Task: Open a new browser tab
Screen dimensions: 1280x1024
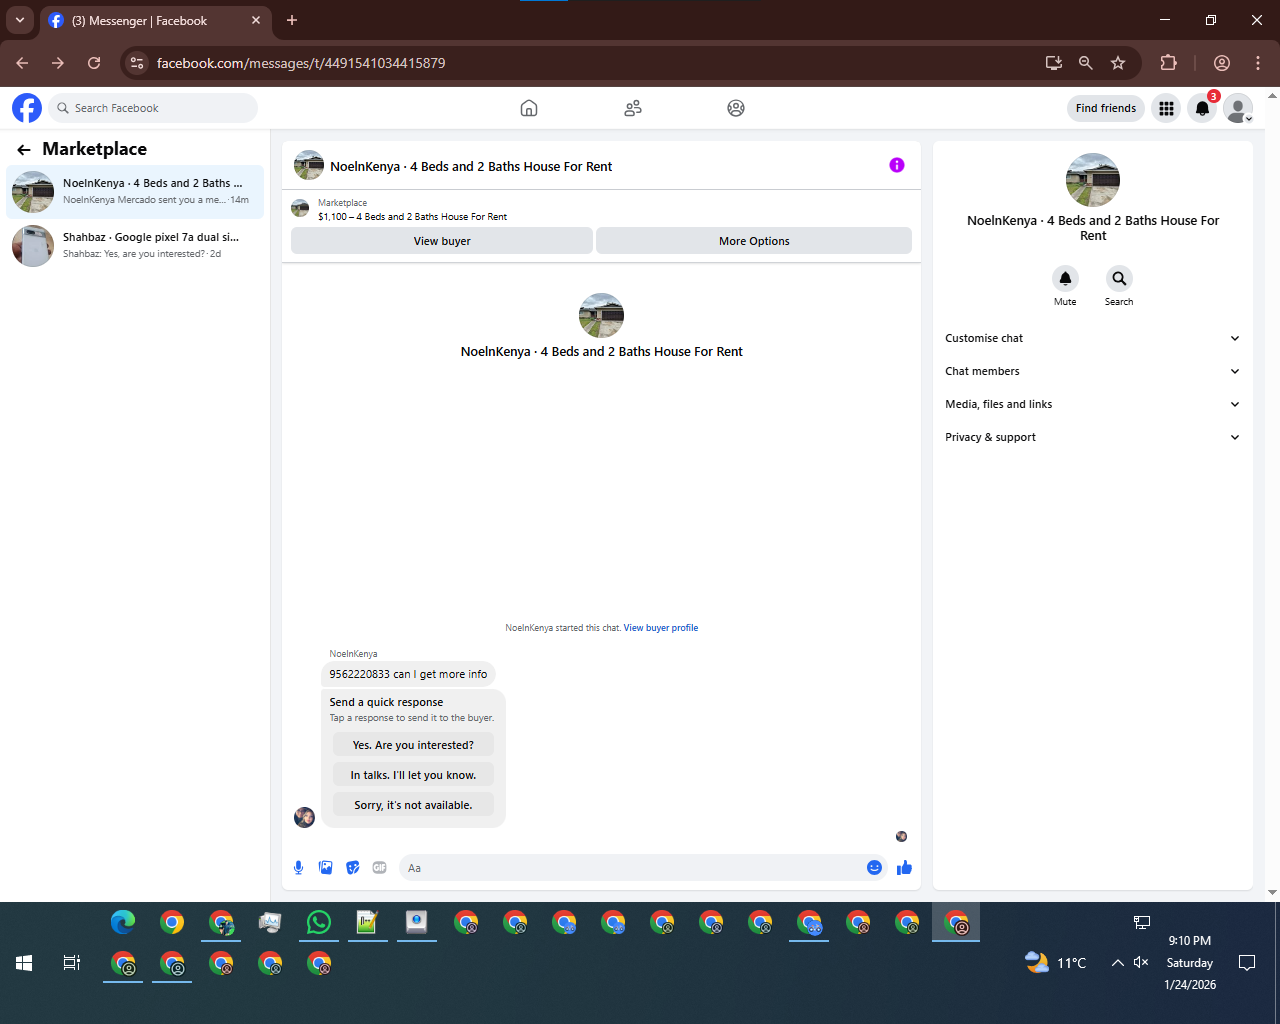Action: click(292, 20)
